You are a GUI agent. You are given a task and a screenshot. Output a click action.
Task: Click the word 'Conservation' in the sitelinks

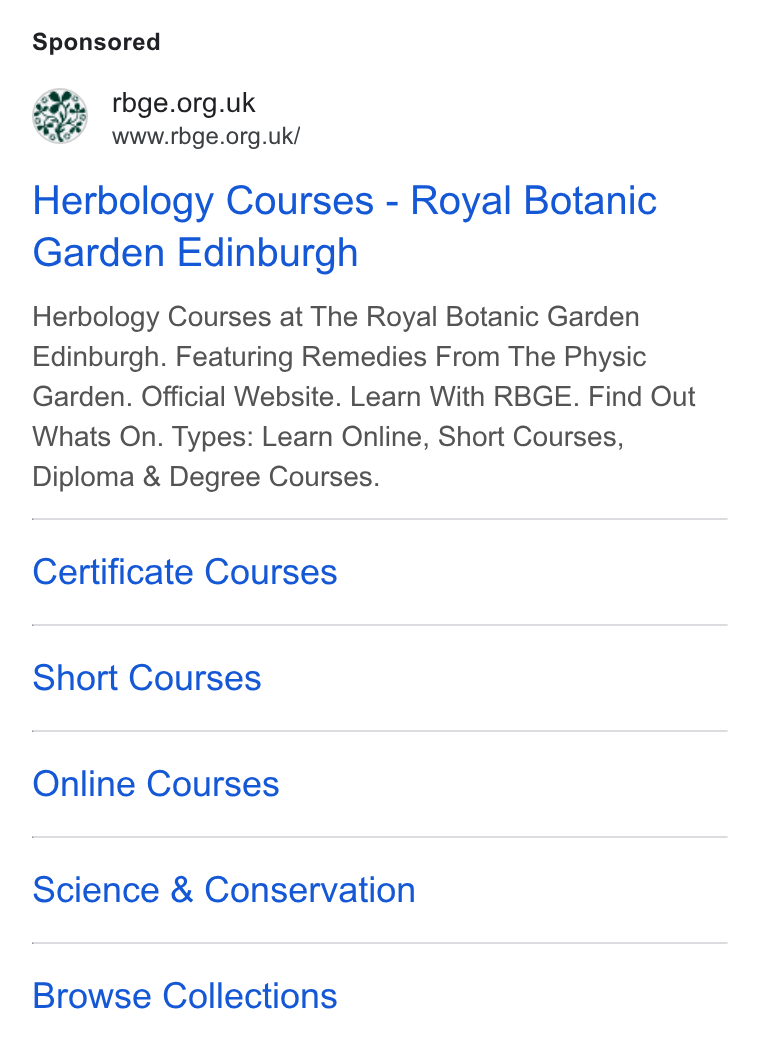point(309,890)
